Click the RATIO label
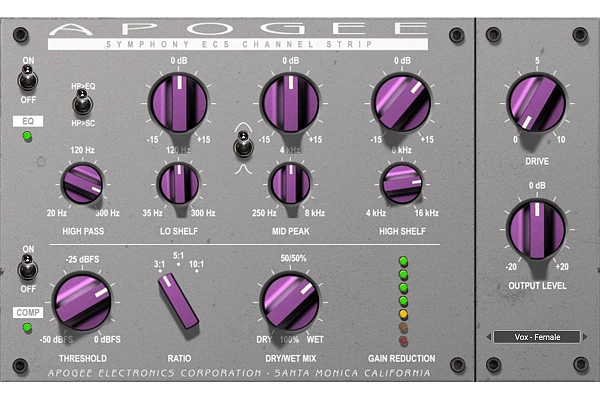The height and width of the screenshot is (400, 600). 179,358
